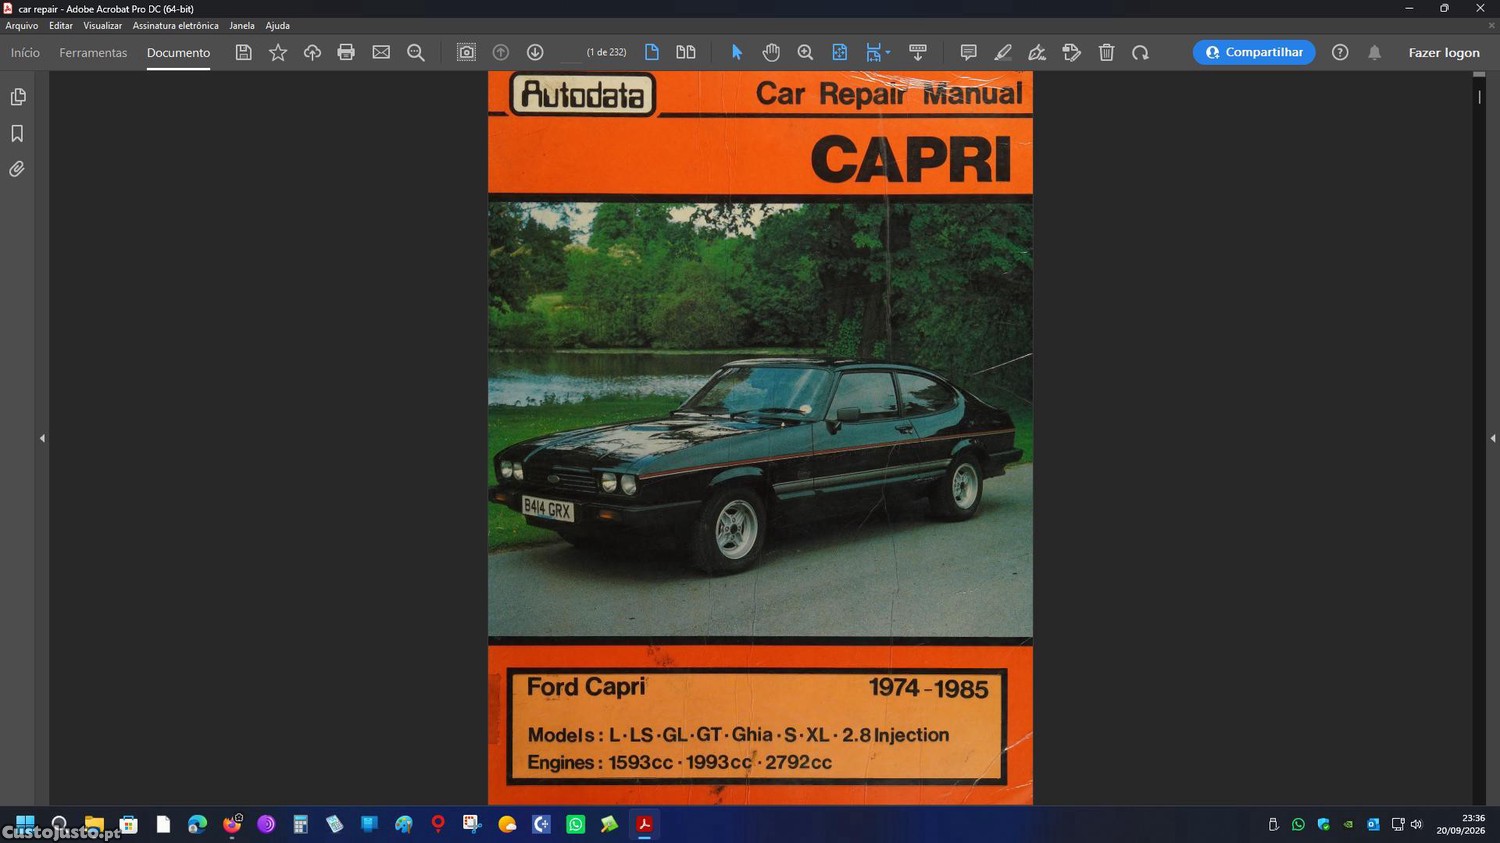
Task: Go to next page with down arrow
Action: pyautogui.click(x=535, y=52)
